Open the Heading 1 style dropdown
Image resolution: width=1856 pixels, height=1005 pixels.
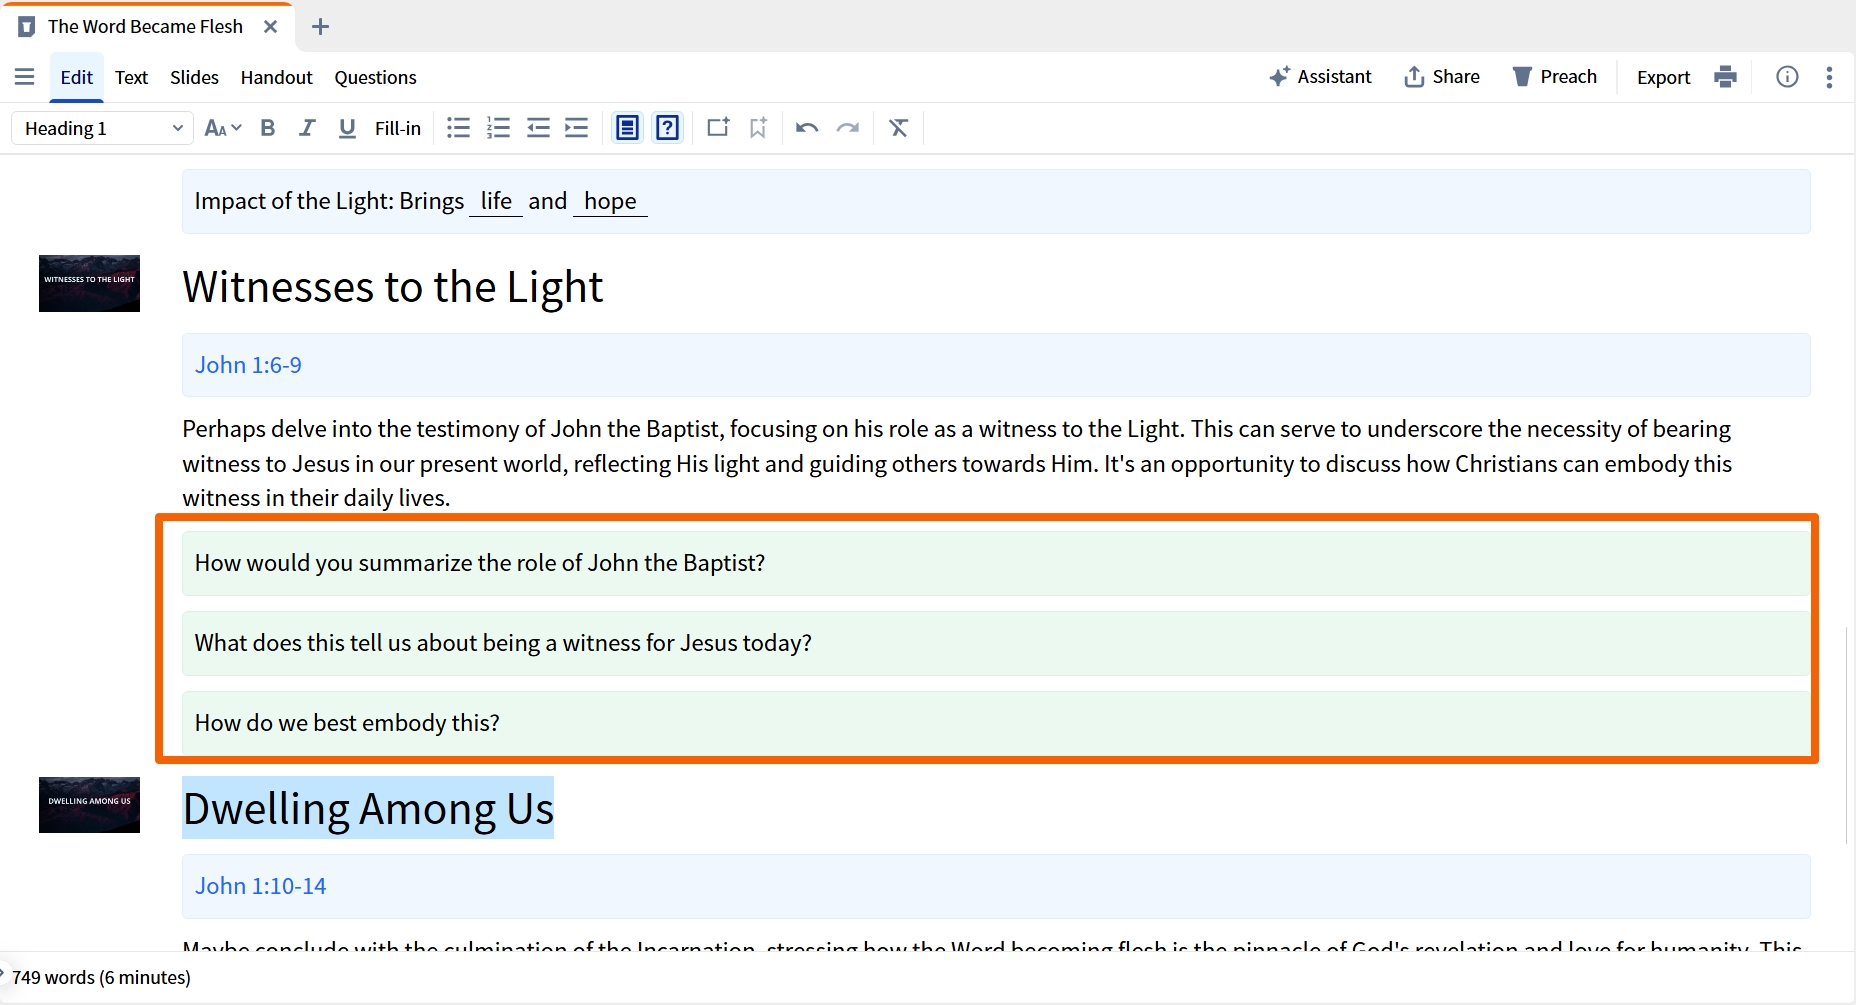(103, 128)
